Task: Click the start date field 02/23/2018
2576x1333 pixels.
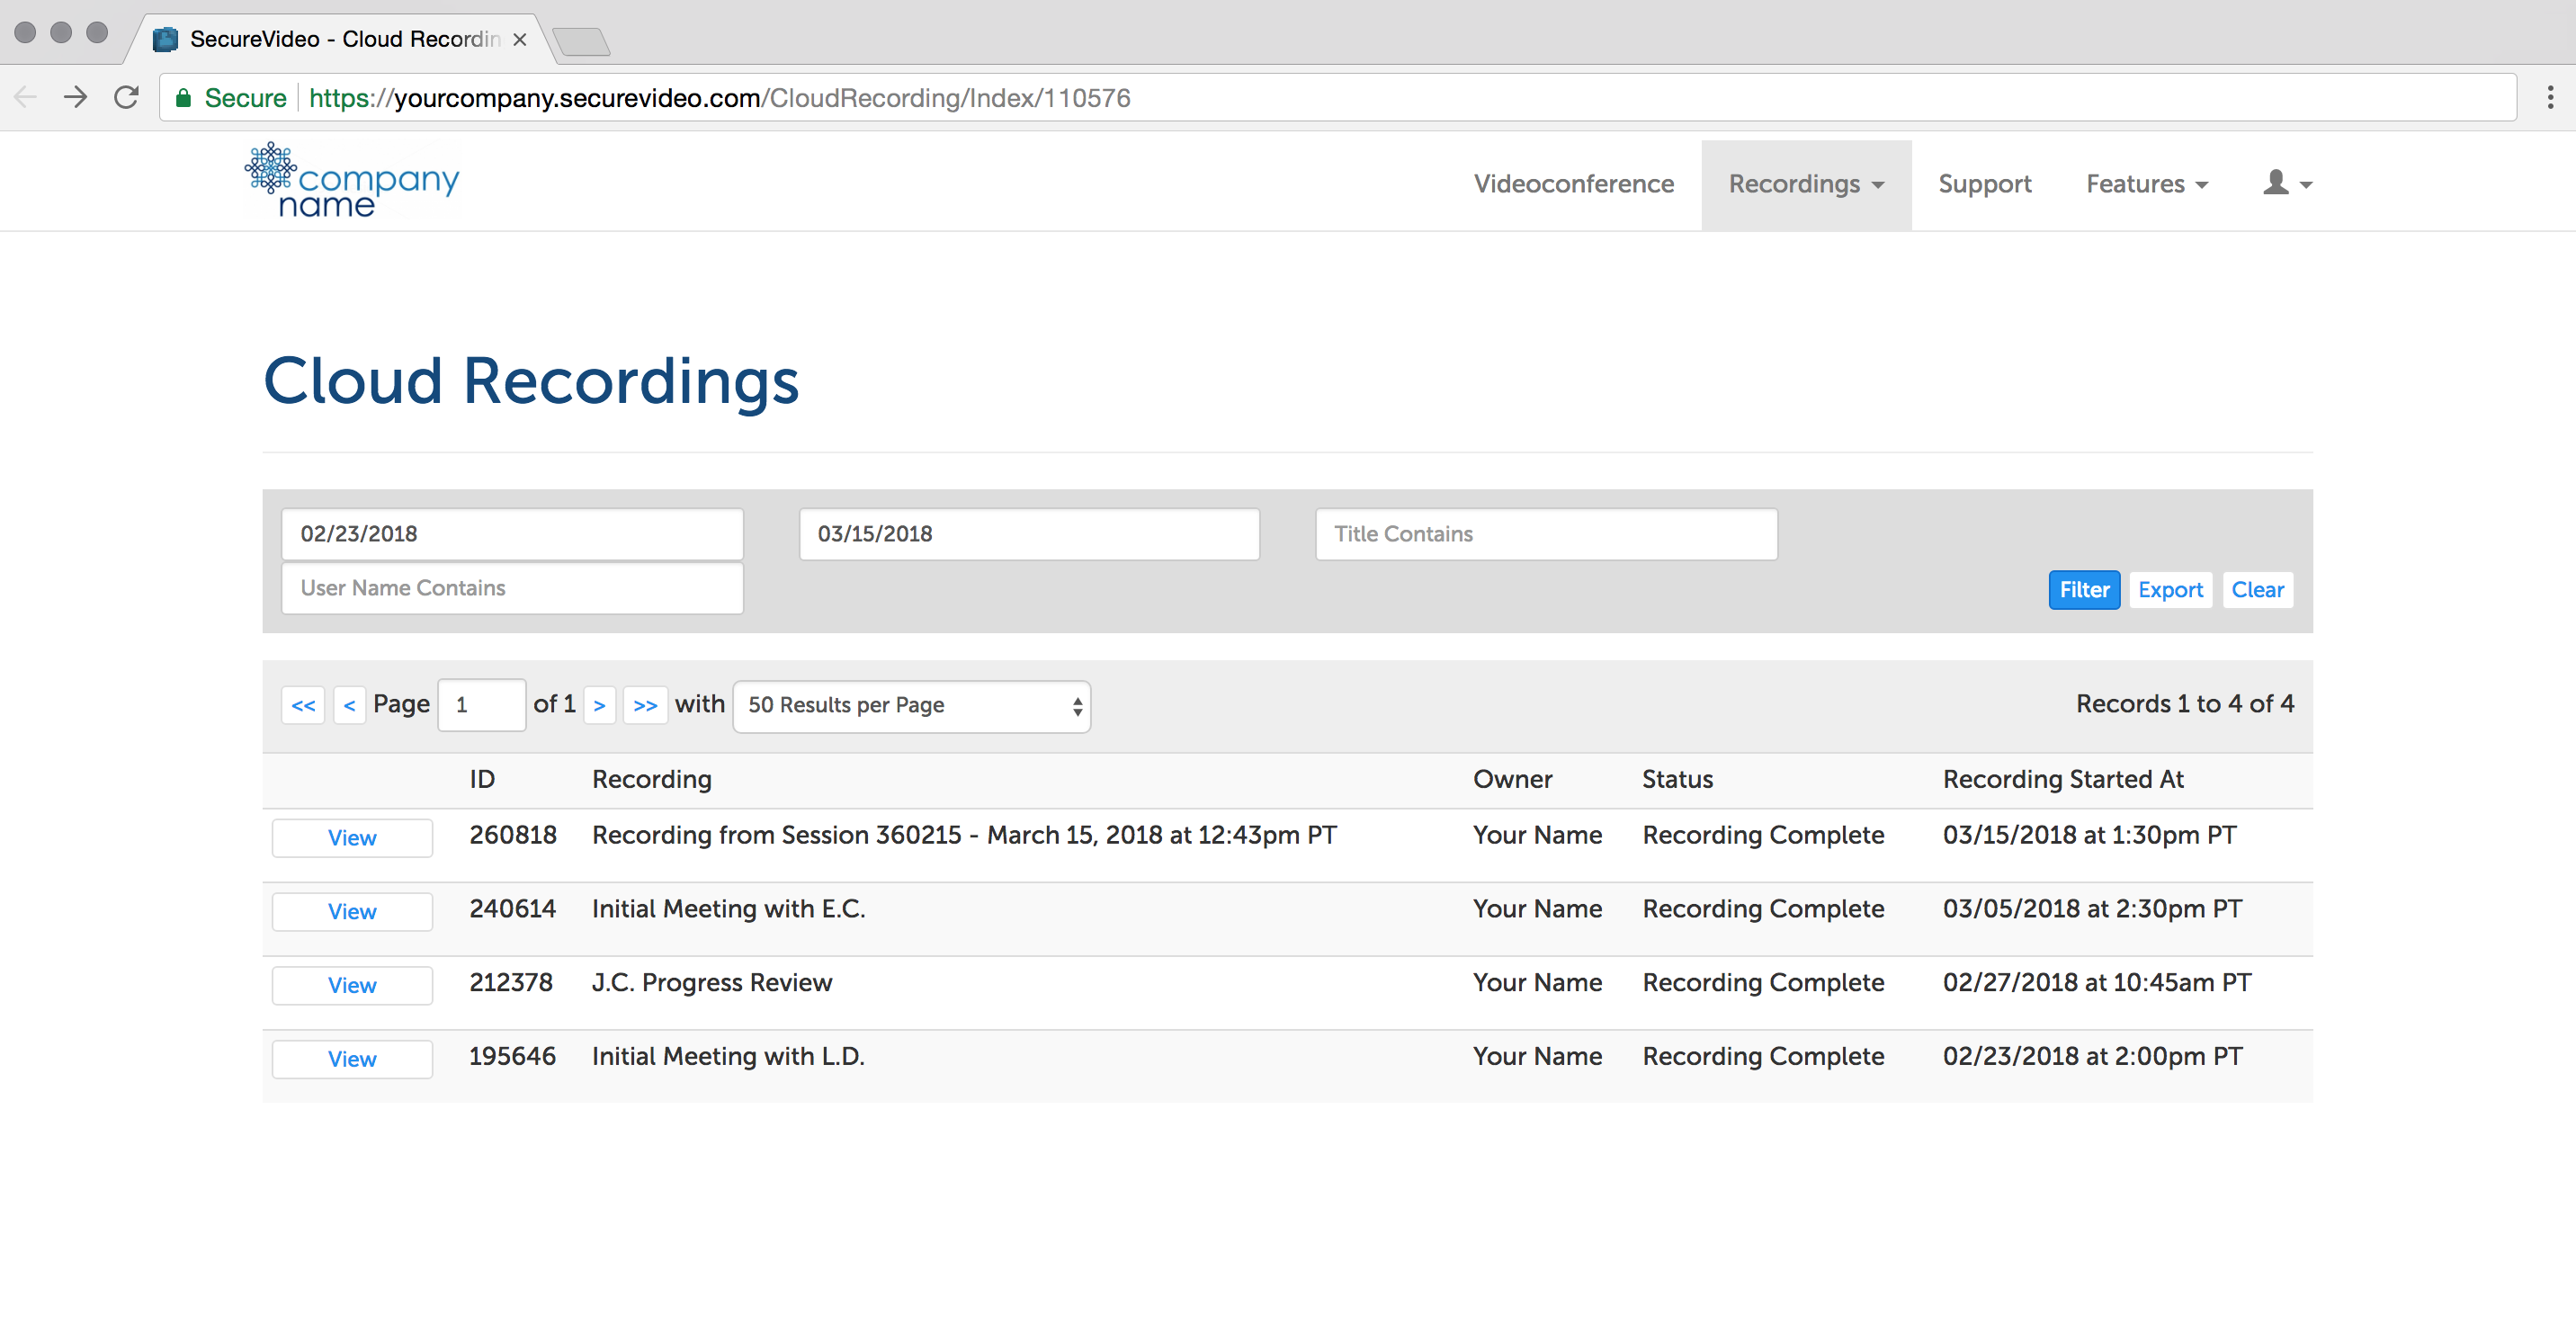Action: [x=512, y=534]
